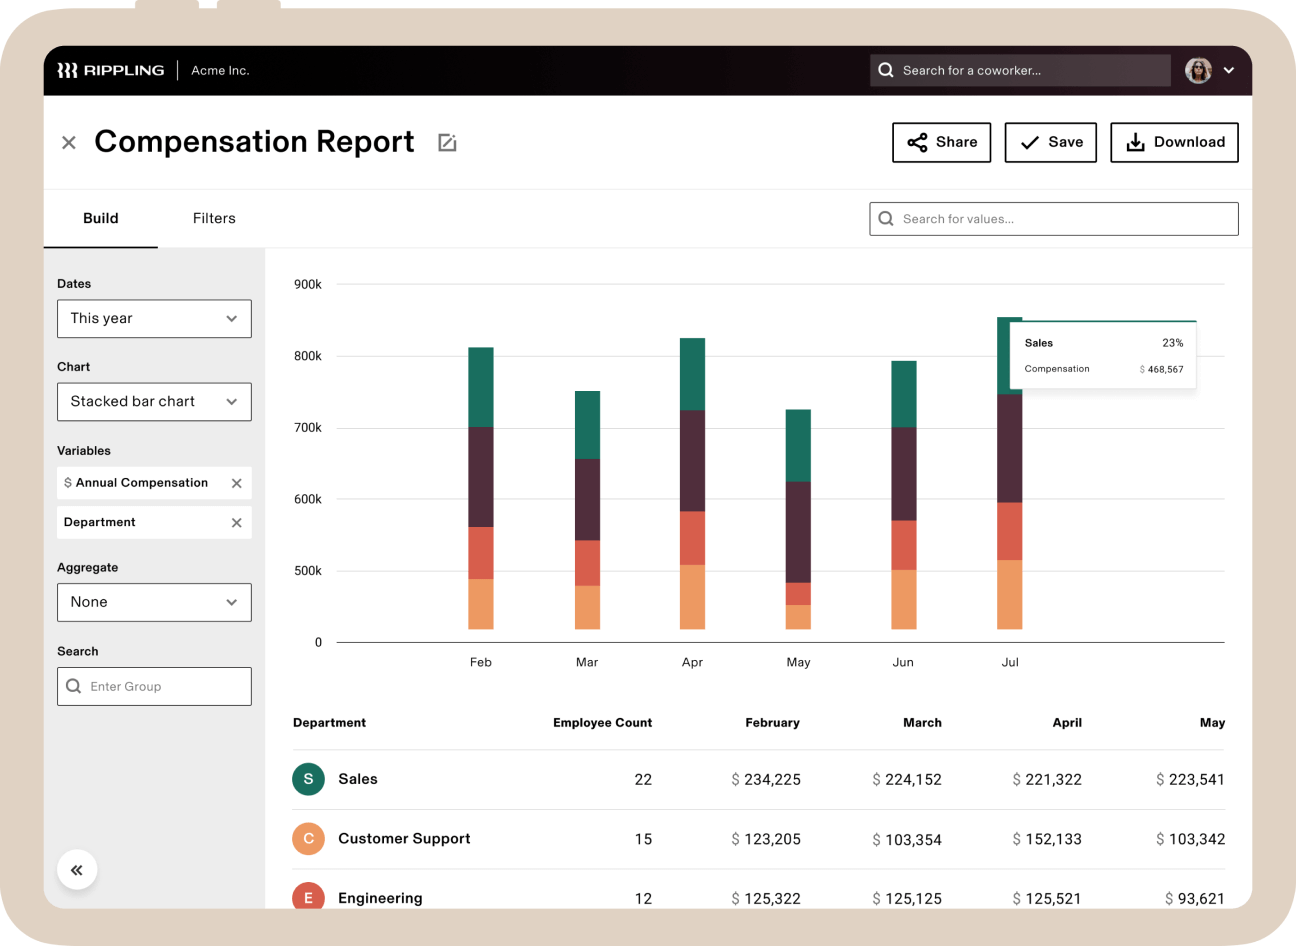Click the $ 152,133 April value
Image resolution: width=1296 pixels, height=946 pixels.
pyautogui.click(x=1047, y=840)
